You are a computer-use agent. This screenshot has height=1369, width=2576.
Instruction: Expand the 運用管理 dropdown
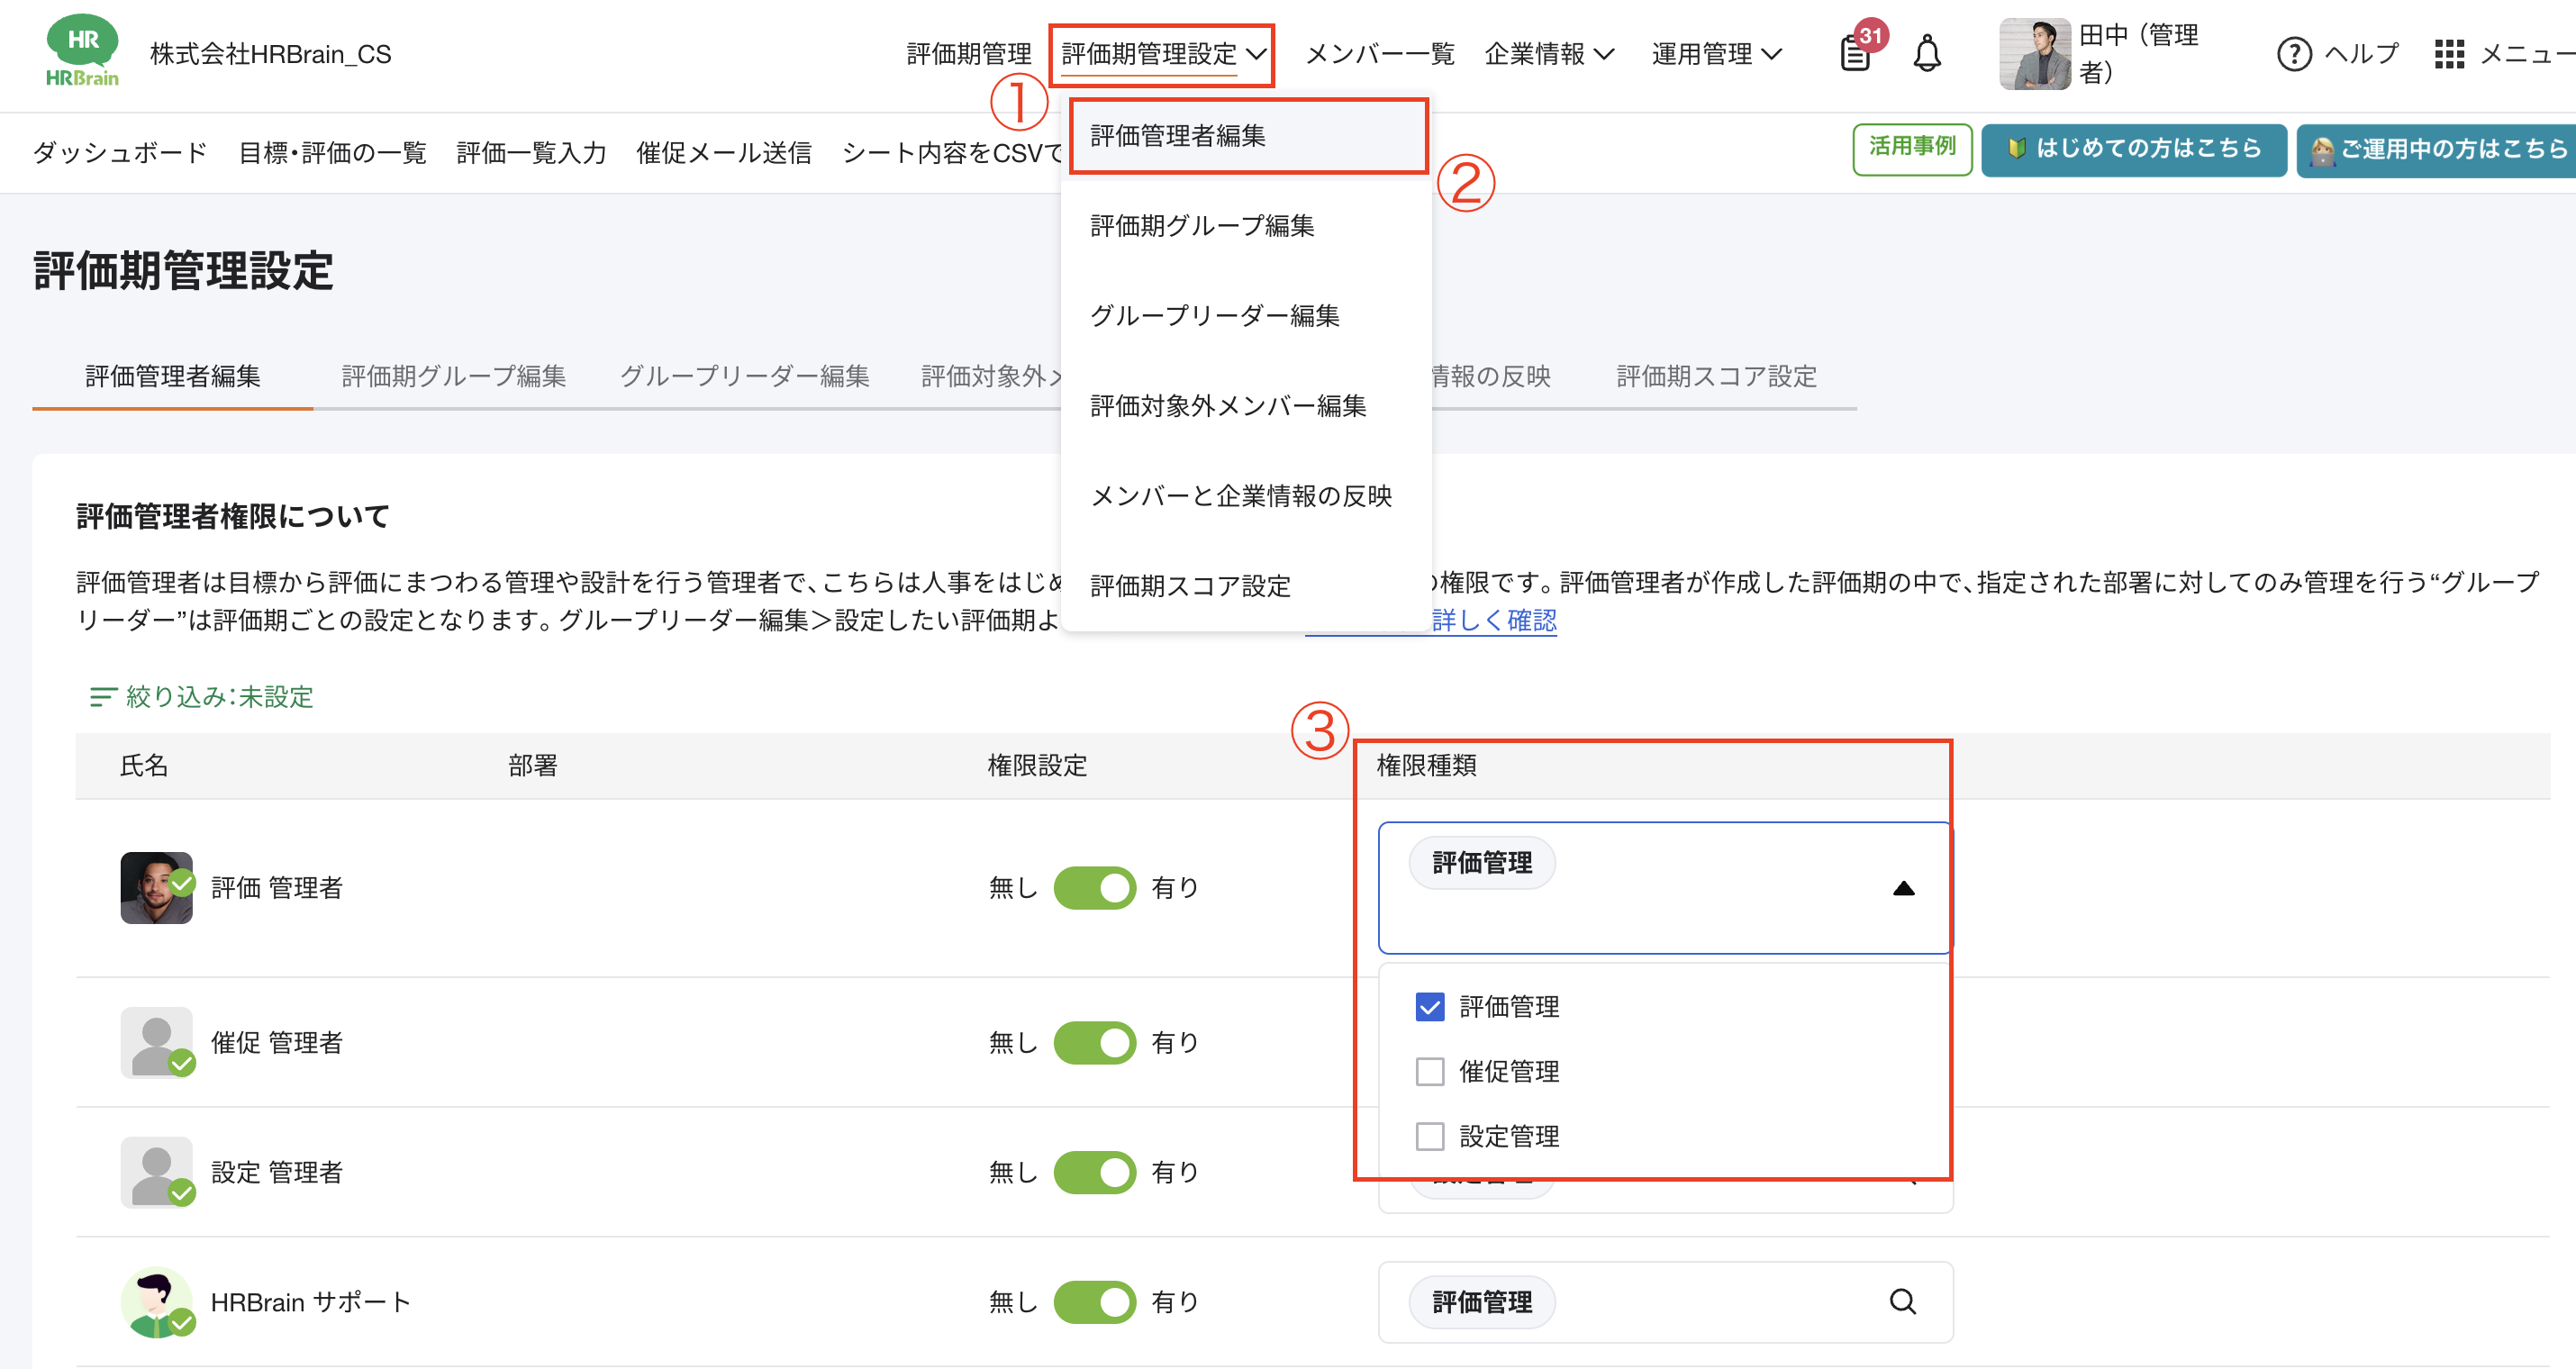coord(1713,54)
